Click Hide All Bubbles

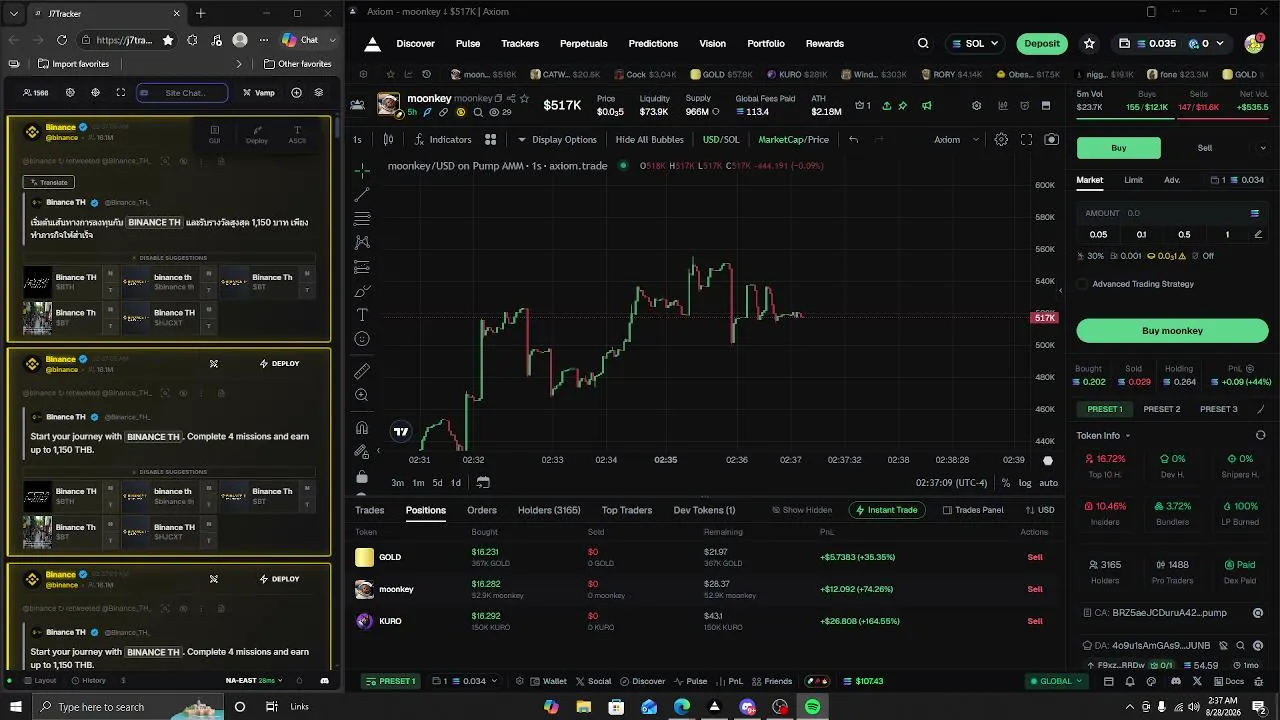[648, 140]
